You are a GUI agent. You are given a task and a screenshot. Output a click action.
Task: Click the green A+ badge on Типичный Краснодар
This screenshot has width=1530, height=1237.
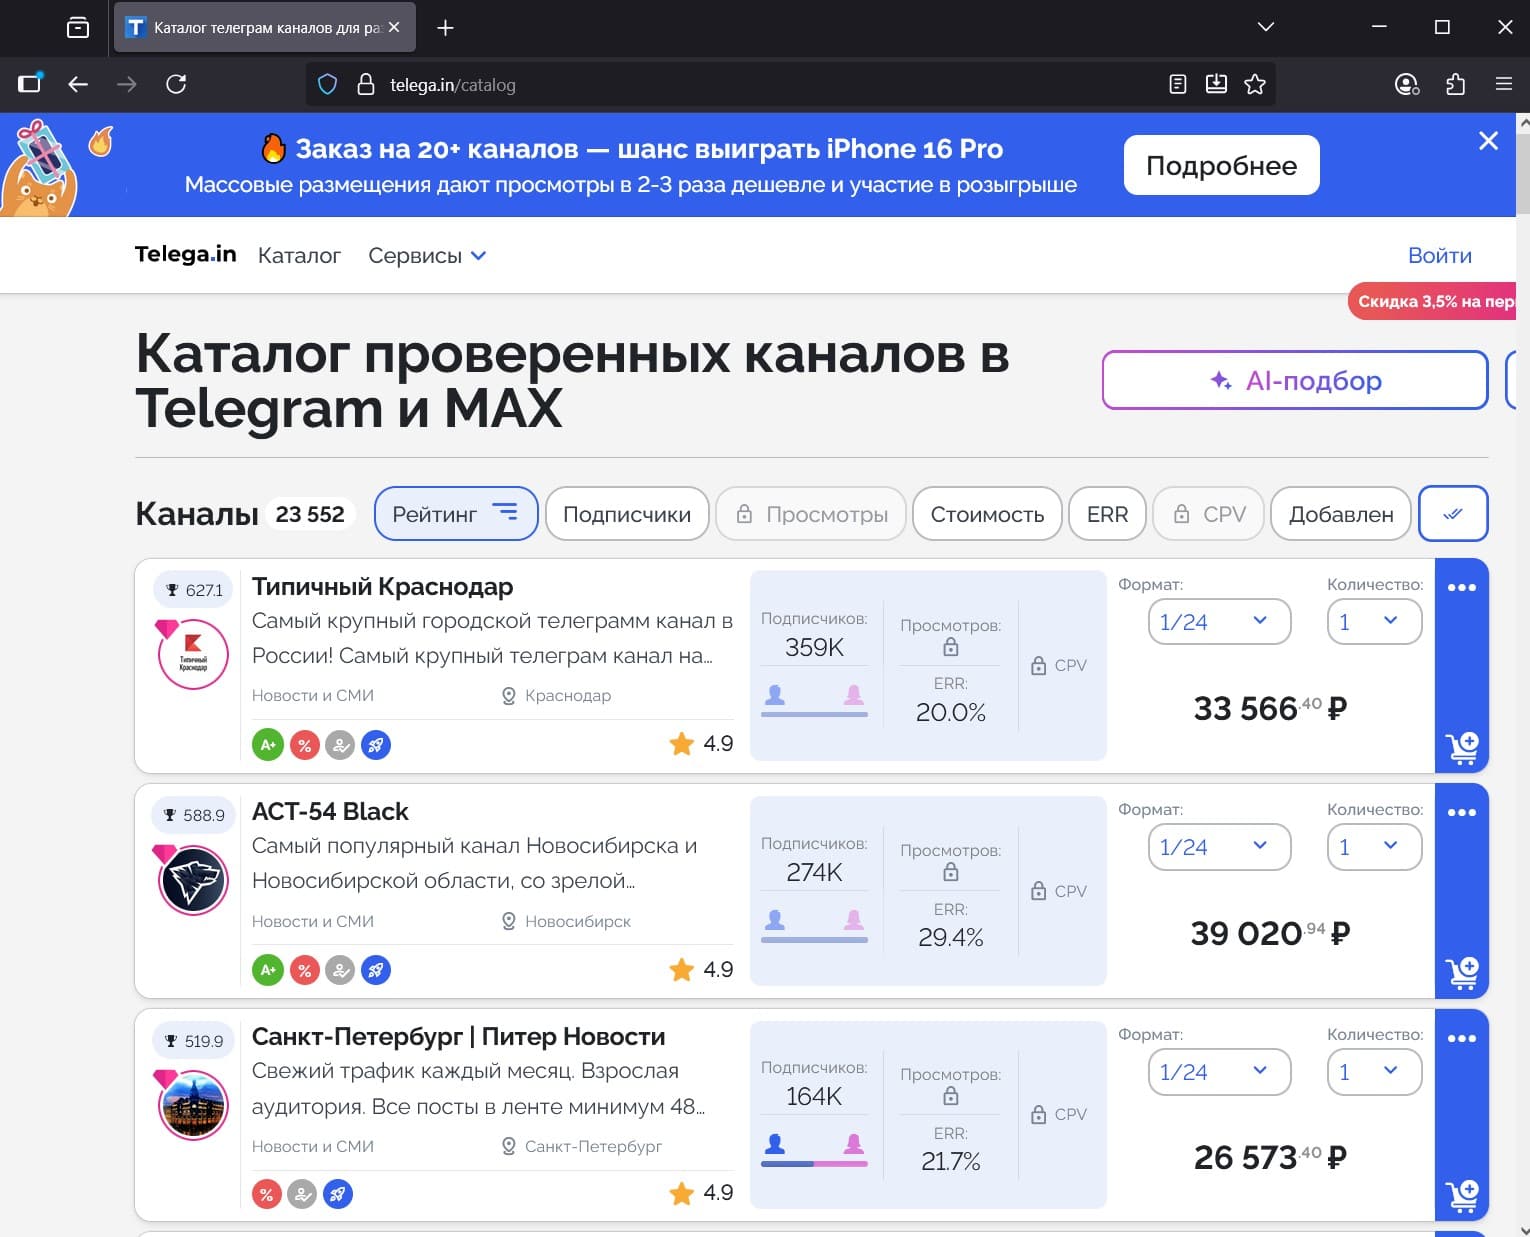point(267,745)
